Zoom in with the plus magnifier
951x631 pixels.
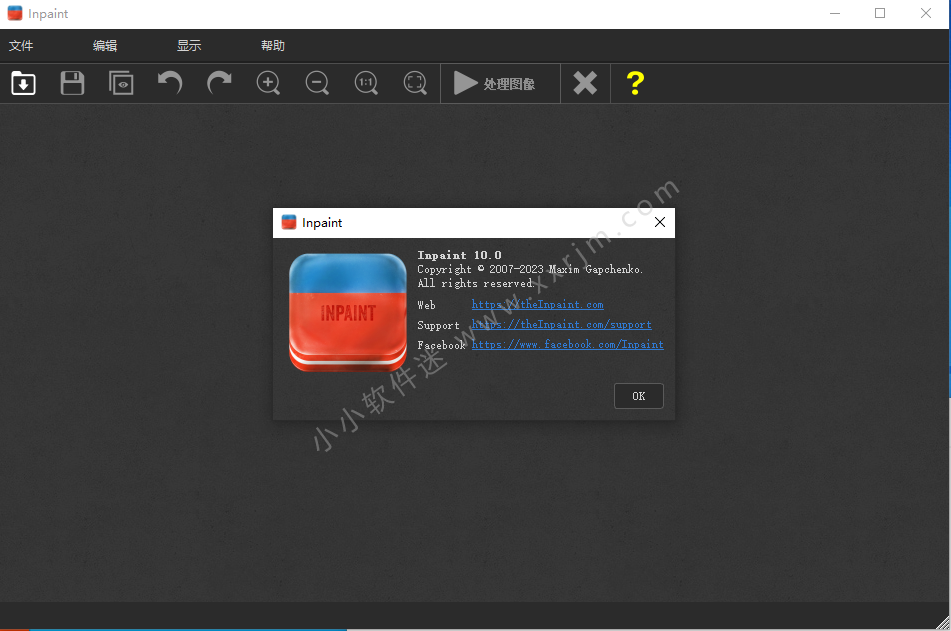(268, 83)
